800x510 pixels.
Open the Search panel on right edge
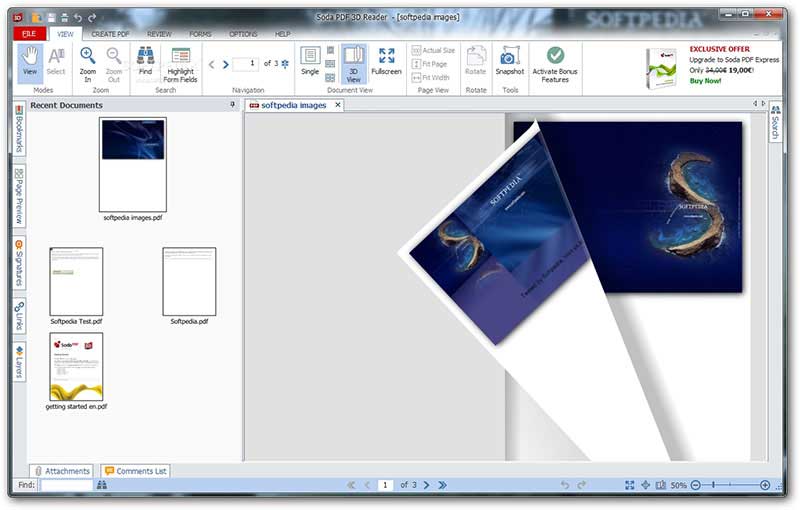775,122
